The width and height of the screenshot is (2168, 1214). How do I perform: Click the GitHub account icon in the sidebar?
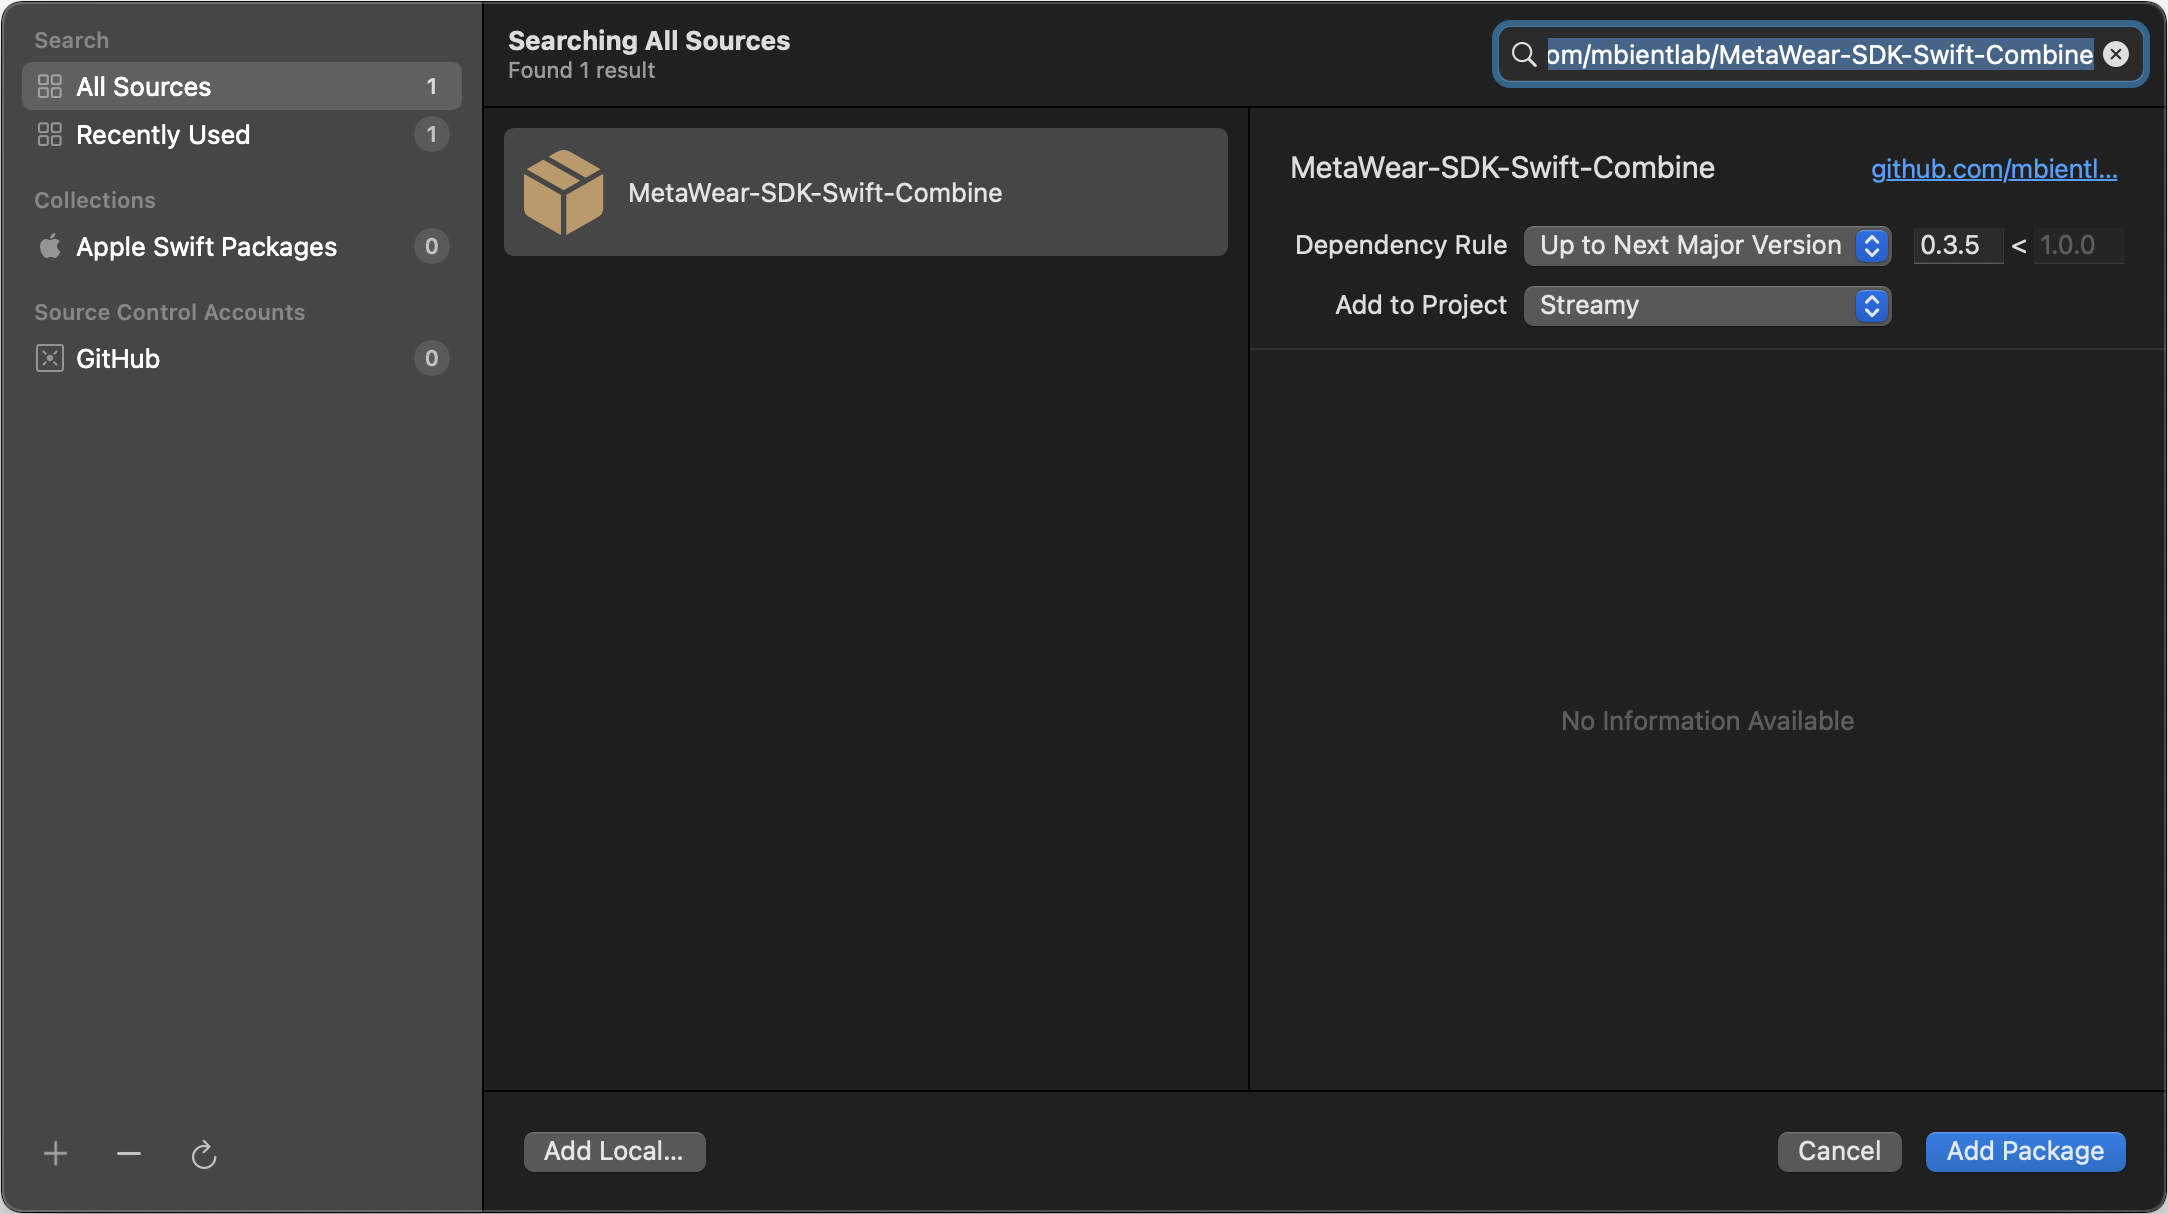coord(50,358)
